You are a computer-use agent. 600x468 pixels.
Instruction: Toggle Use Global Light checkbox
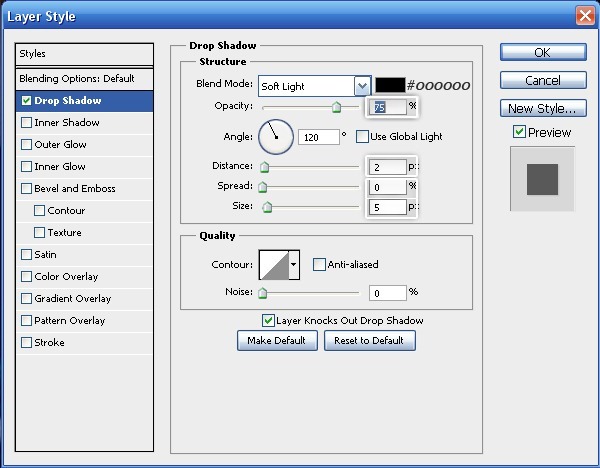click(x=361, y=136)
